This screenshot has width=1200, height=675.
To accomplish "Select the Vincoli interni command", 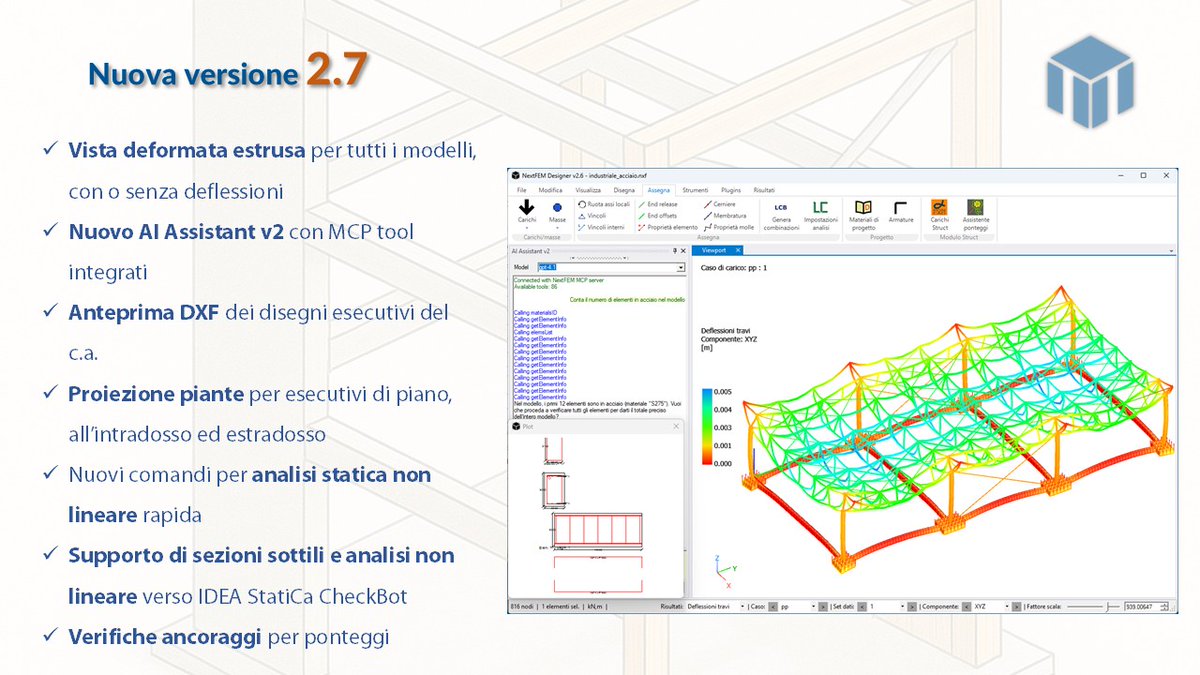I will pyautogui.click(x=601, y=227).
